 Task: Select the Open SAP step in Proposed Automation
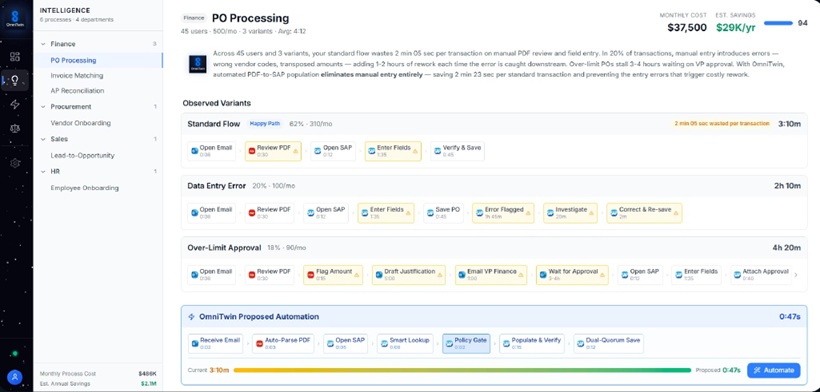(x=346, y=343)
